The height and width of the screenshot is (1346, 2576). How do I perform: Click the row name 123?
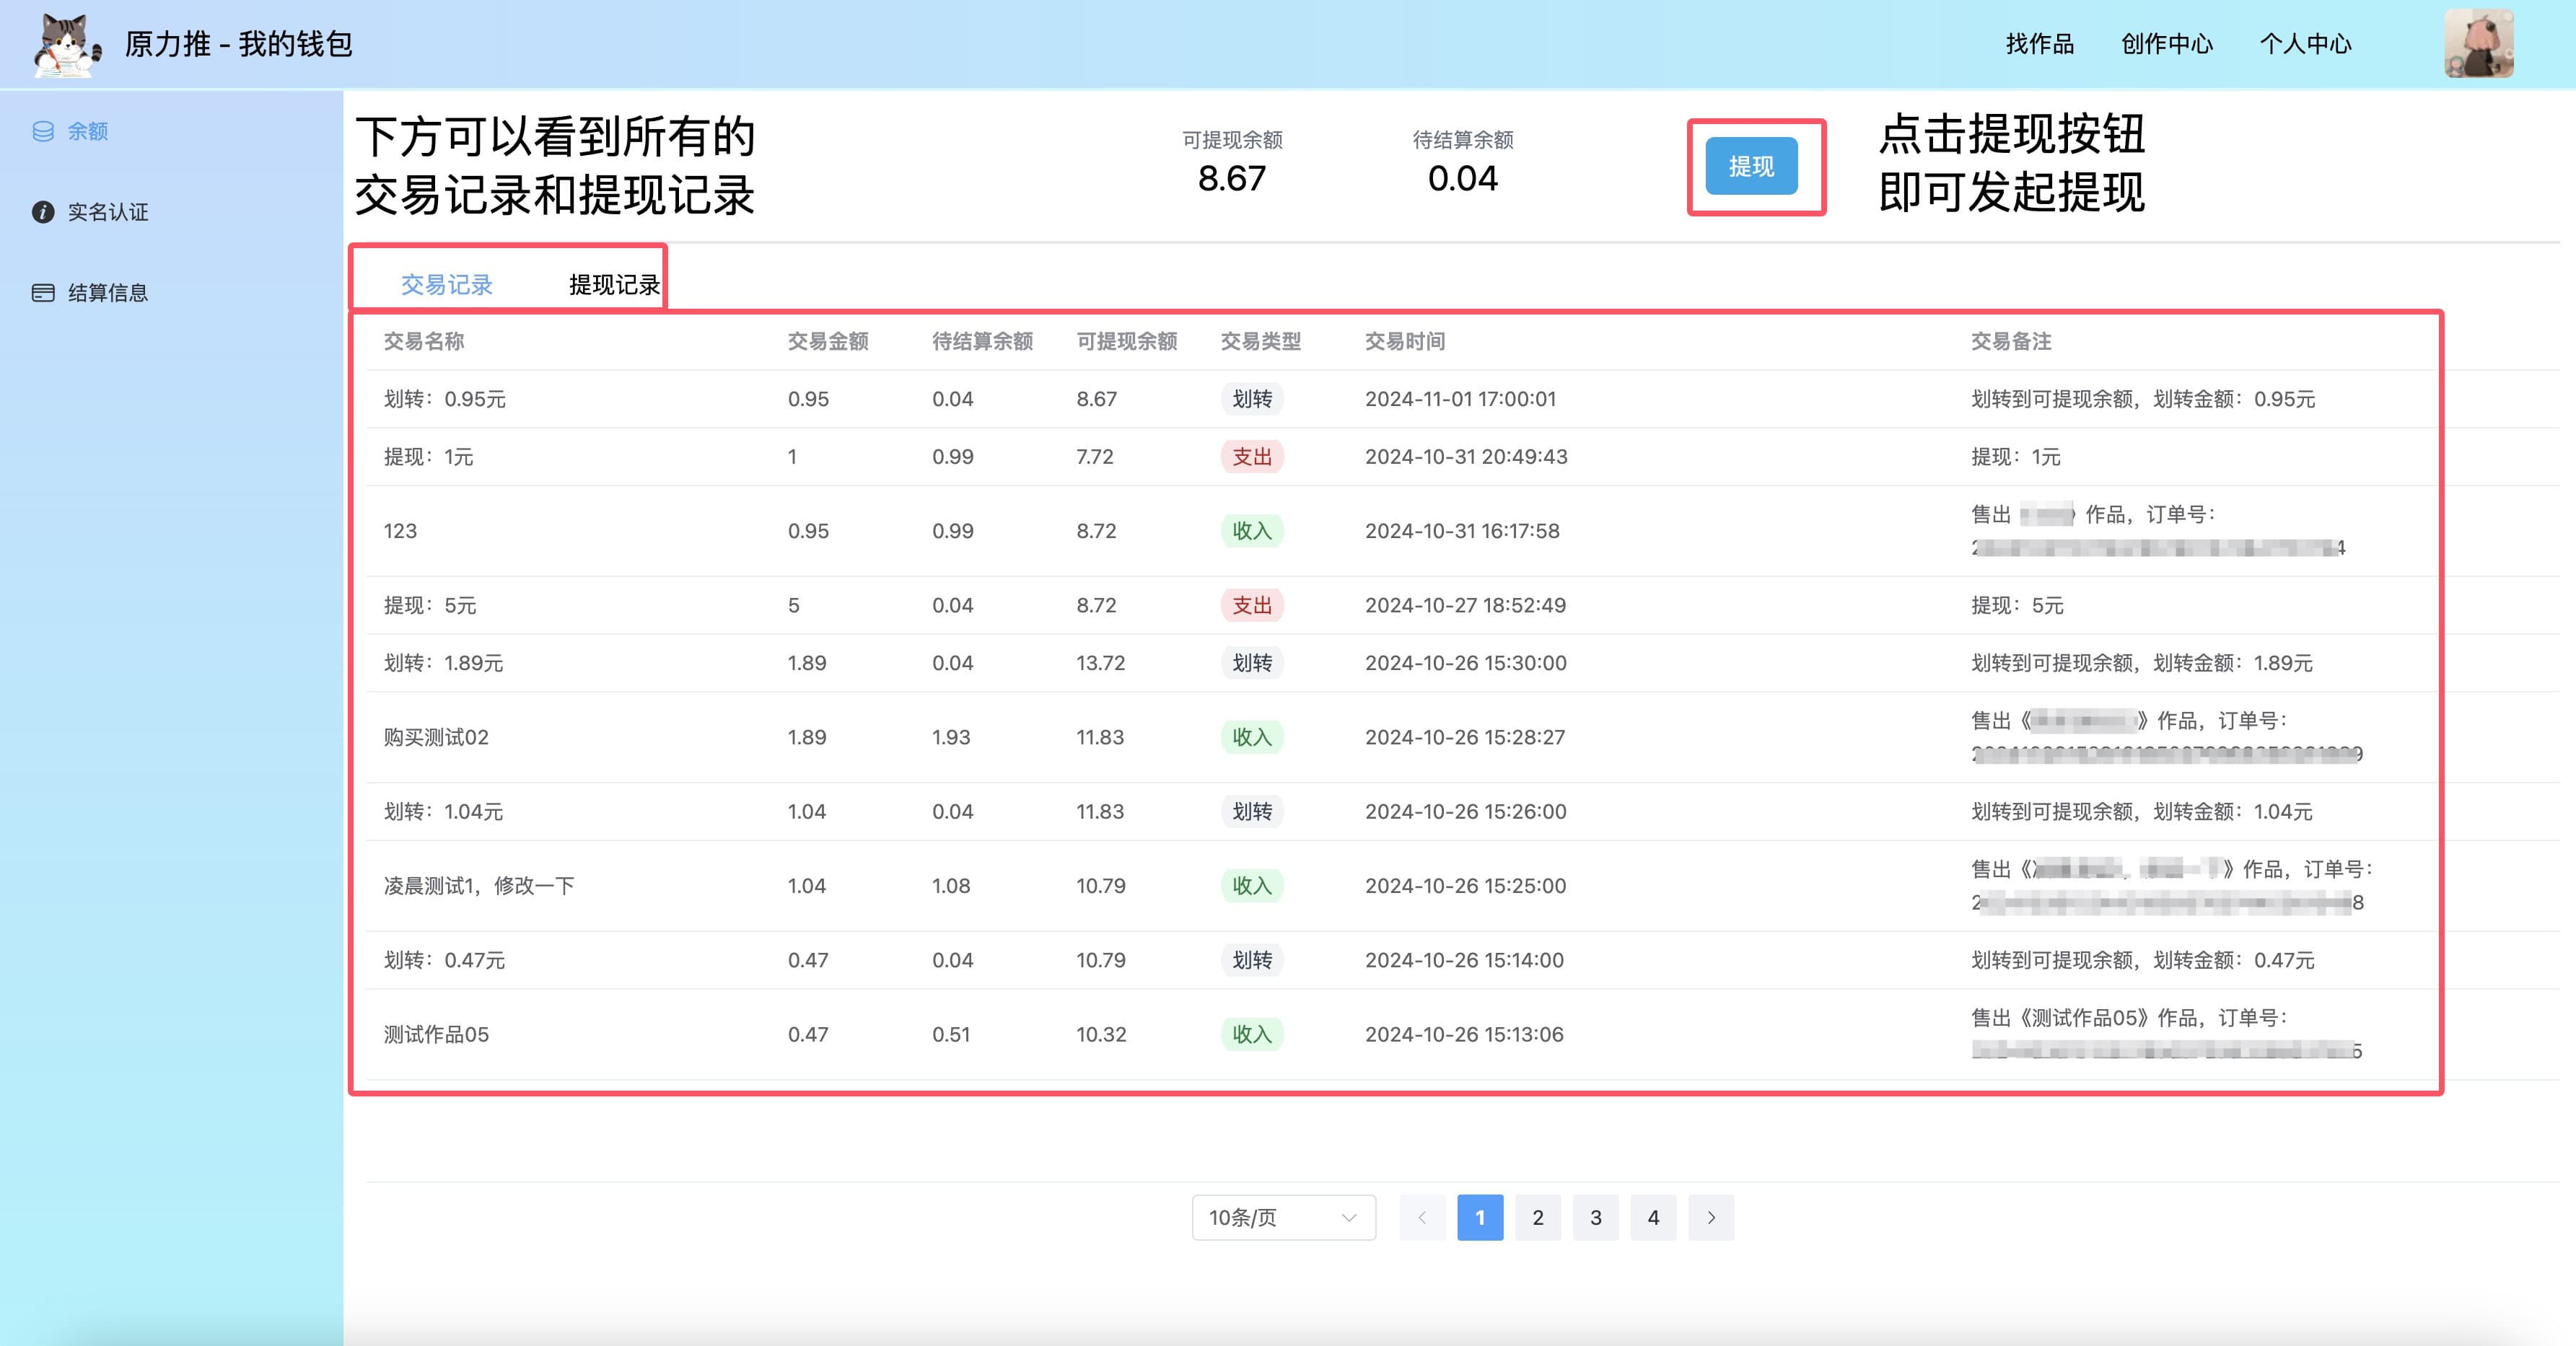(x=400, y=531)
